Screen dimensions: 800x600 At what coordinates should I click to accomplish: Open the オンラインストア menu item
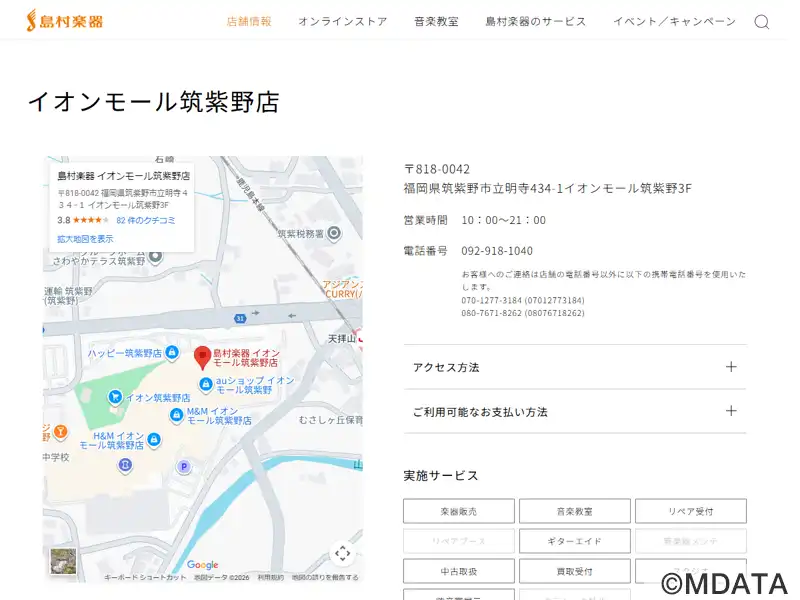342,21
